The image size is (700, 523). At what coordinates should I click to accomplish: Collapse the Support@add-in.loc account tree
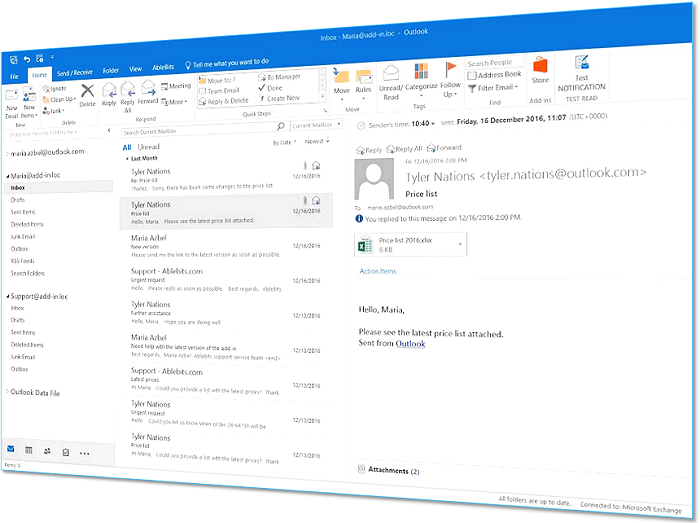pyautogui.click(x=8, y=296)
